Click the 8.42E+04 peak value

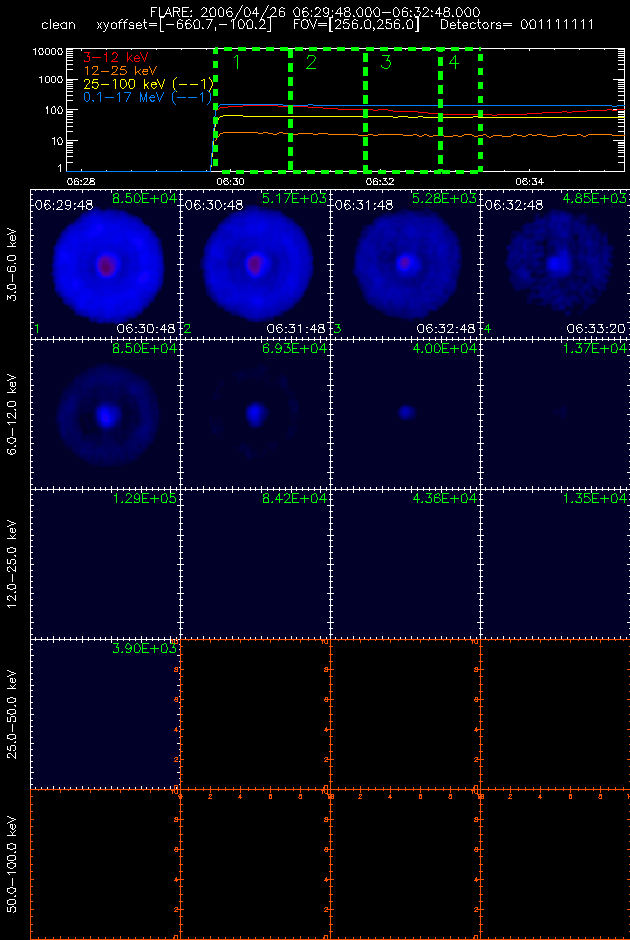point(294,498)
